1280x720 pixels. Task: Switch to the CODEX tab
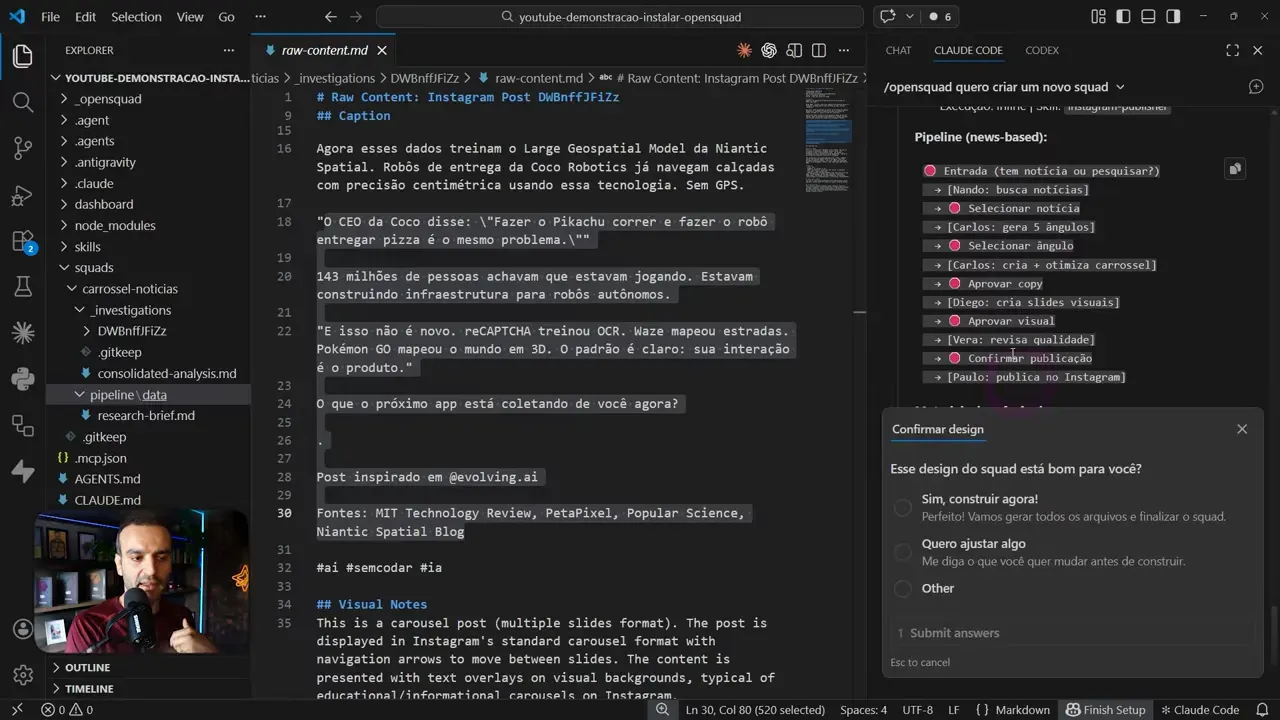(x=1041, y=50)
